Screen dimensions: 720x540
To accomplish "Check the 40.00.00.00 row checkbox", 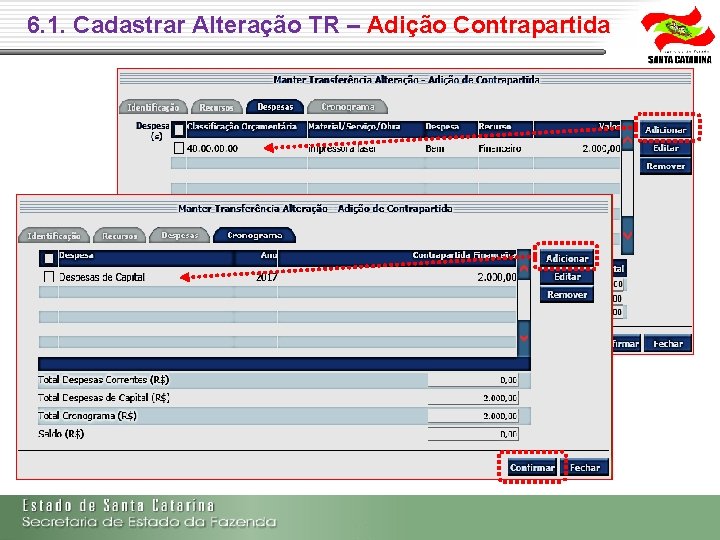I will click(x=179, y=148).
